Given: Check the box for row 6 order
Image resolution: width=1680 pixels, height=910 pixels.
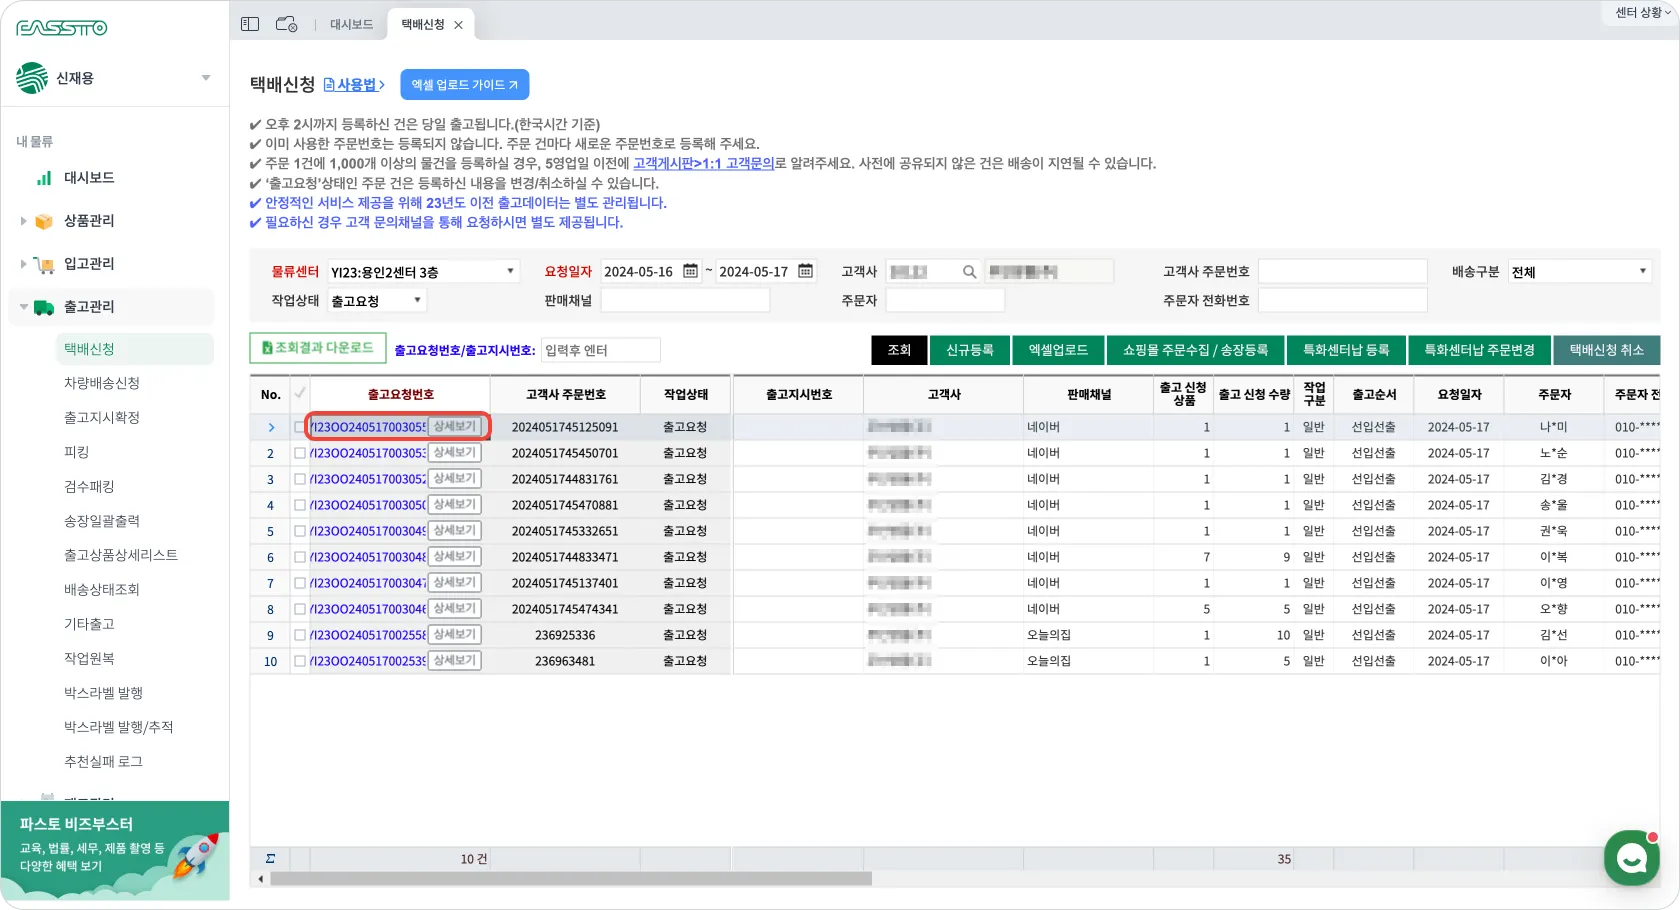Looking at the screenshot, I should 300,557.
